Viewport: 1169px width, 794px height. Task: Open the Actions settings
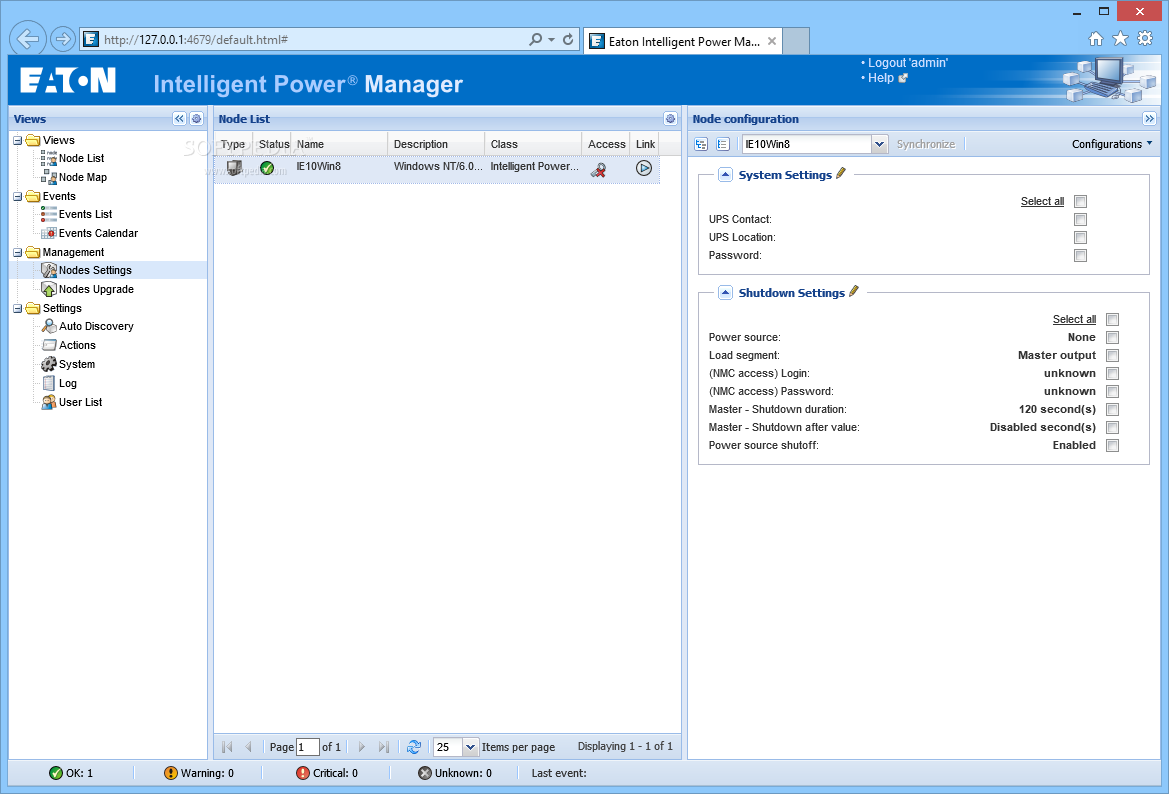[x=77, y=345]
